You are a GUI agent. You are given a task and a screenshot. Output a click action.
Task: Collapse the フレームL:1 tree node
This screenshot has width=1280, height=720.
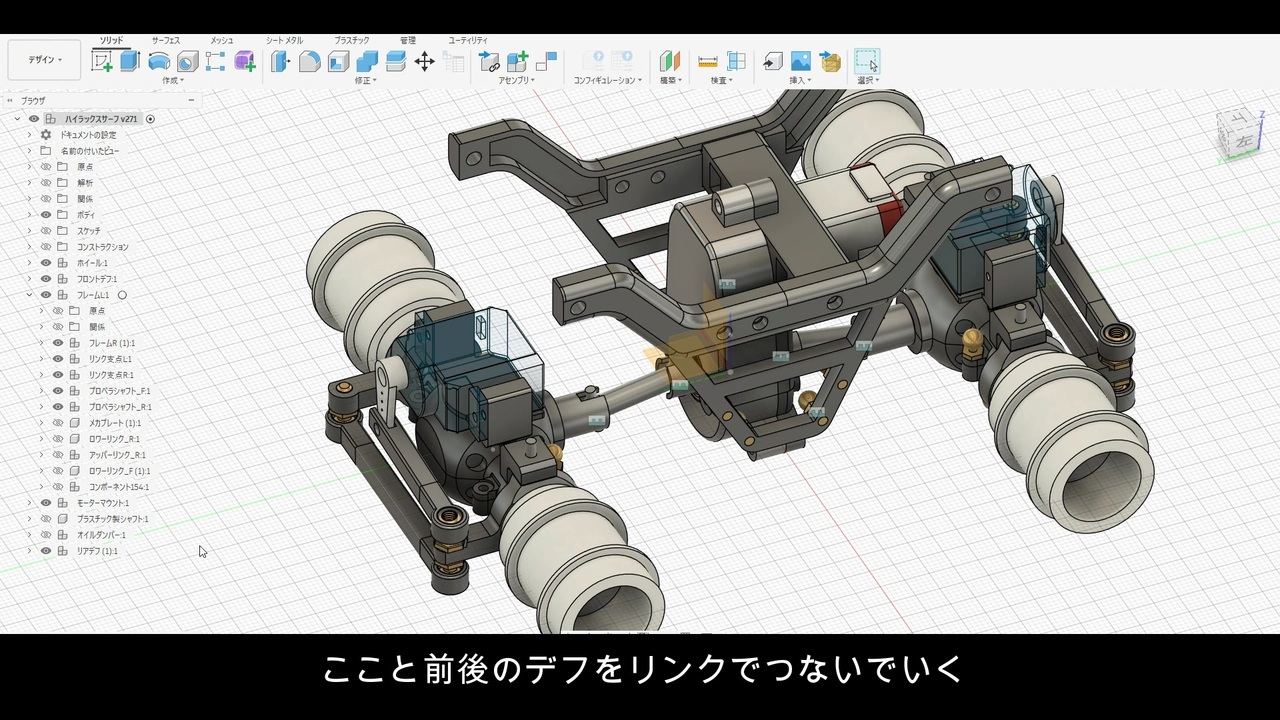click(x=29, y=295)
